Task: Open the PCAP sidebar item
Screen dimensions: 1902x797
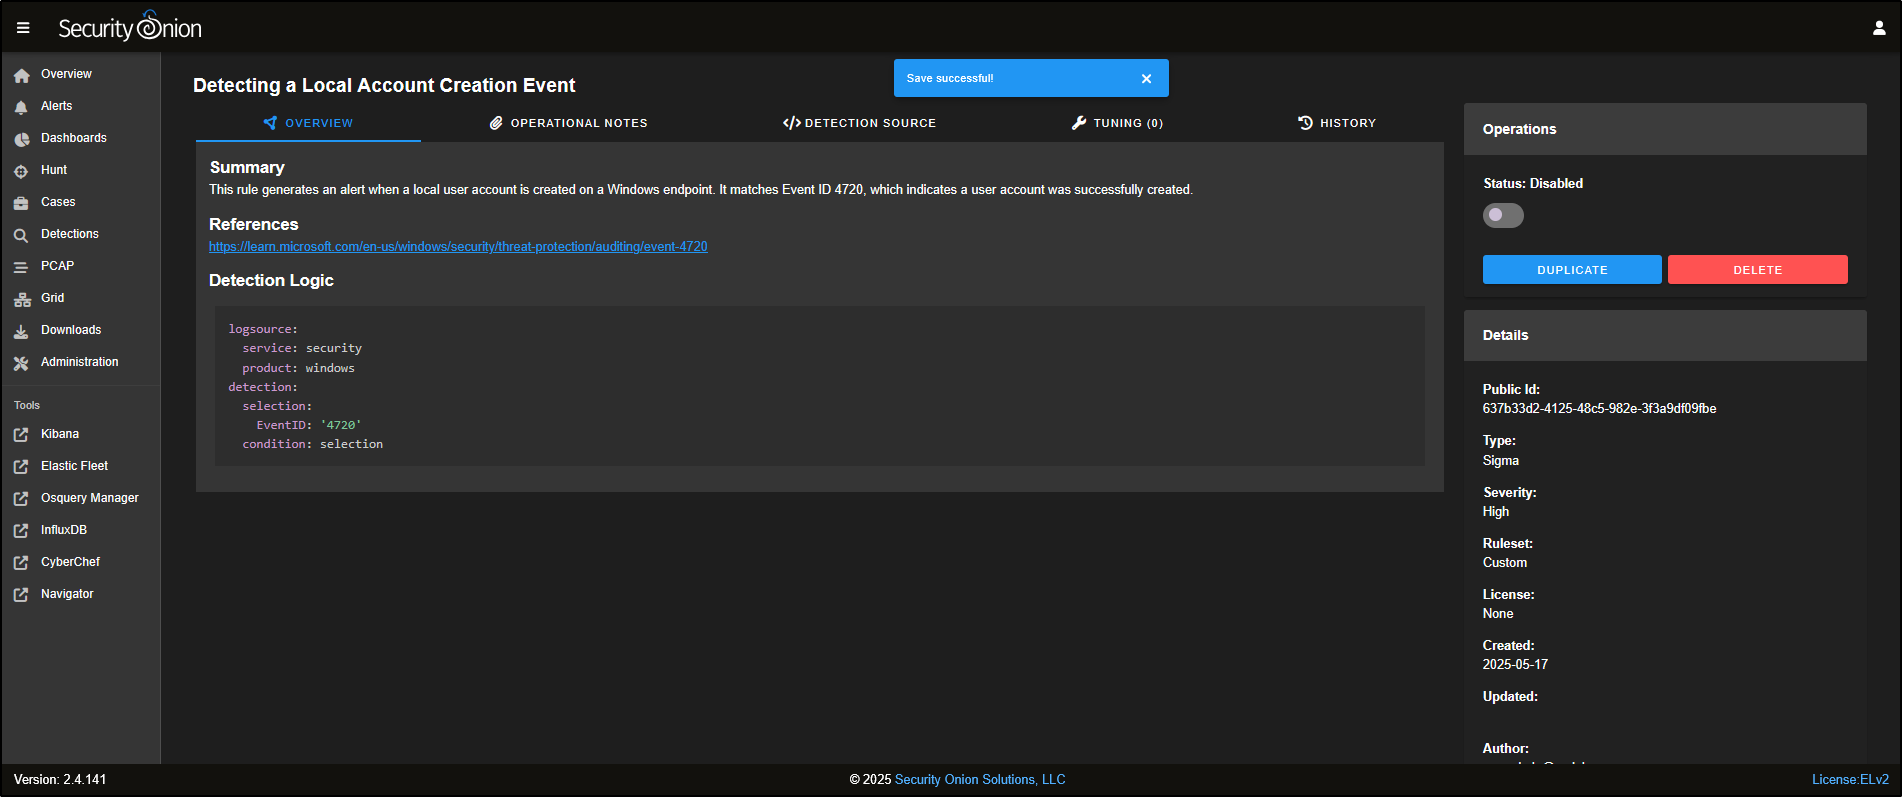Action: [57, 266]
